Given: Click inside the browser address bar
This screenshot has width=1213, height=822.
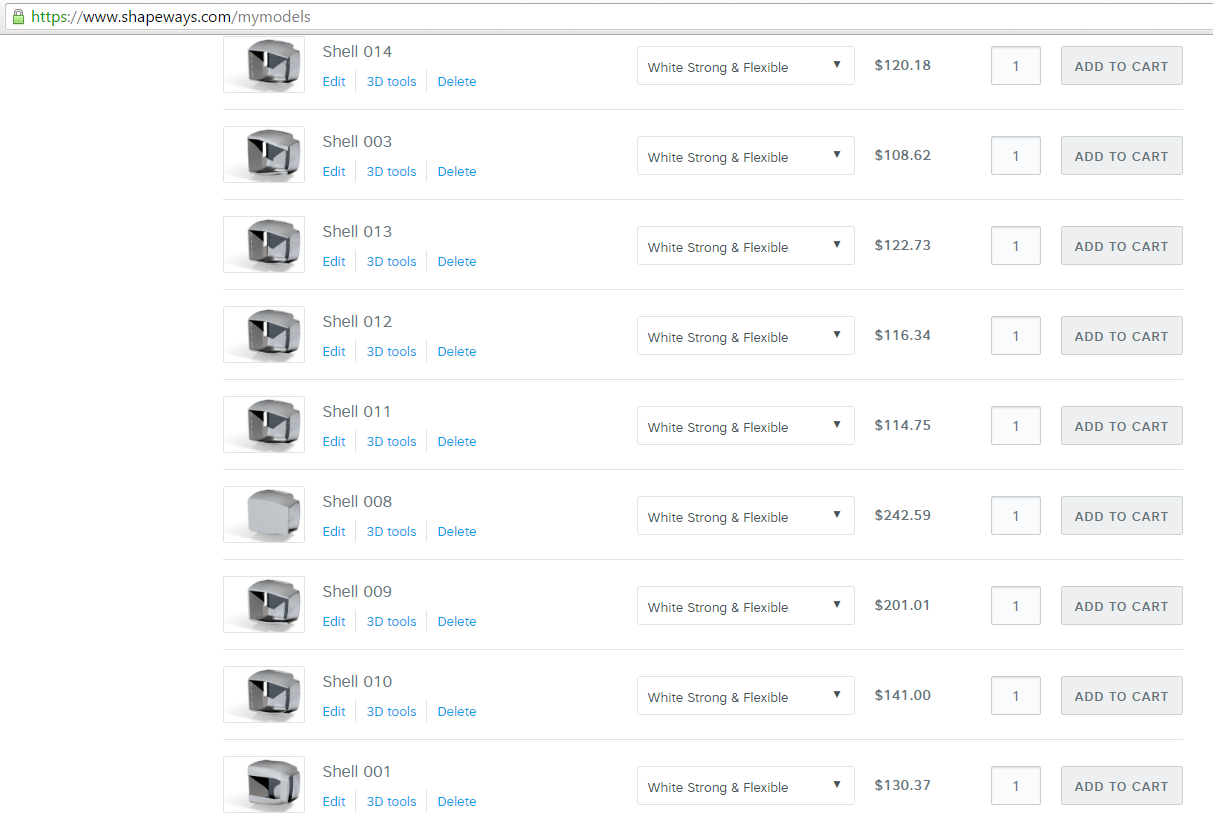Looking at the screenshot, I should (400, 16).
